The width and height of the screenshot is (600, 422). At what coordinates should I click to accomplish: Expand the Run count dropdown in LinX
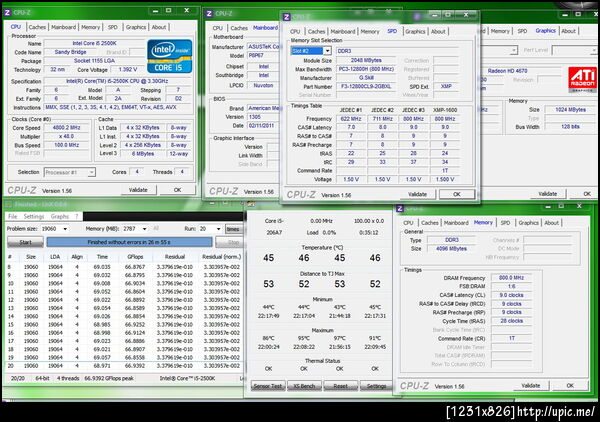coord(218,229)
